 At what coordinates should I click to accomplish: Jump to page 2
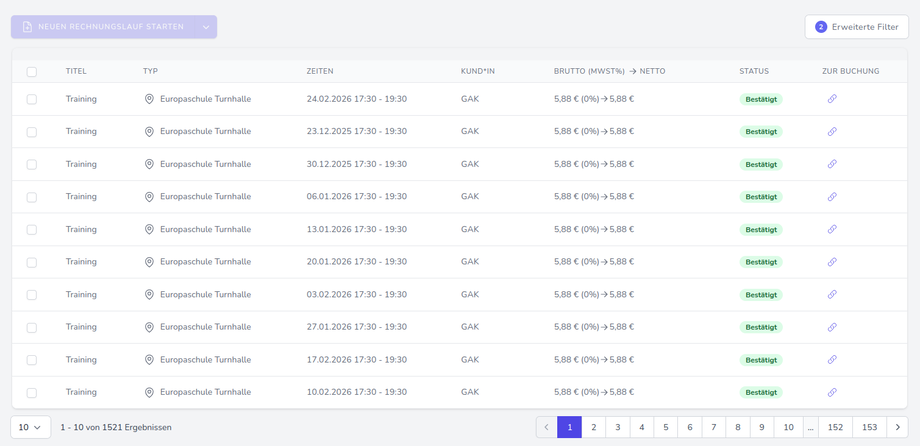(594, 427)
